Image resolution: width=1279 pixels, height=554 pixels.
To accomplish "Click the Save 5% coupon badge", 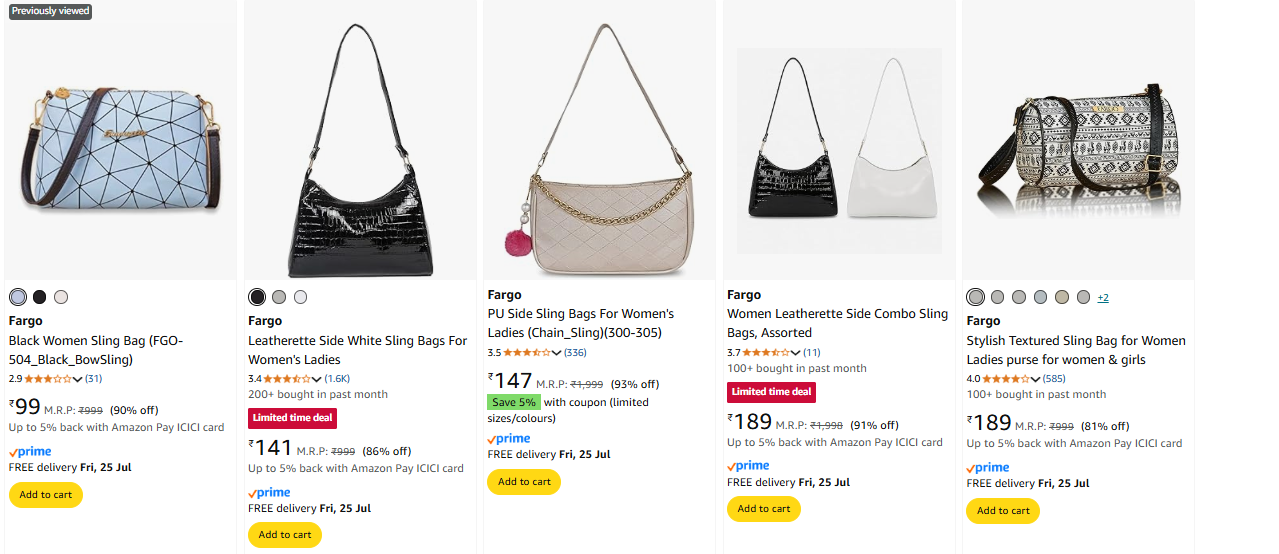I will coord(514,402).
